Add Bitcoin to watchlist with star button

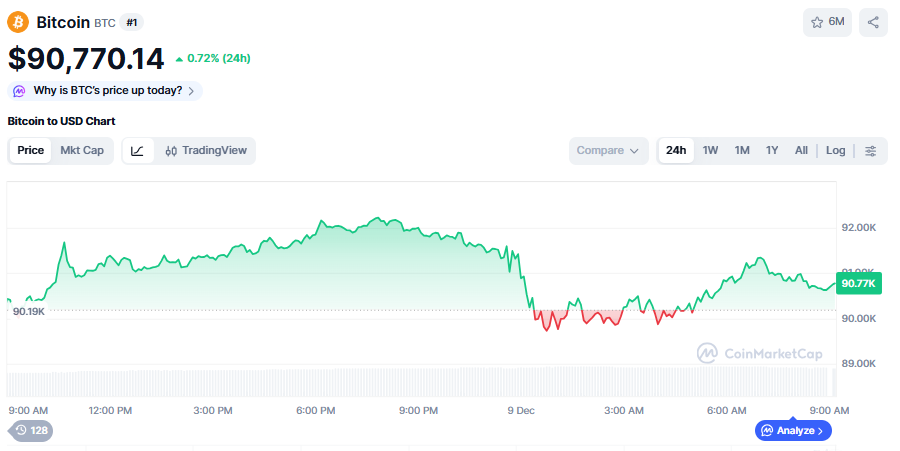pyautogui.click(x=827, y=22)
